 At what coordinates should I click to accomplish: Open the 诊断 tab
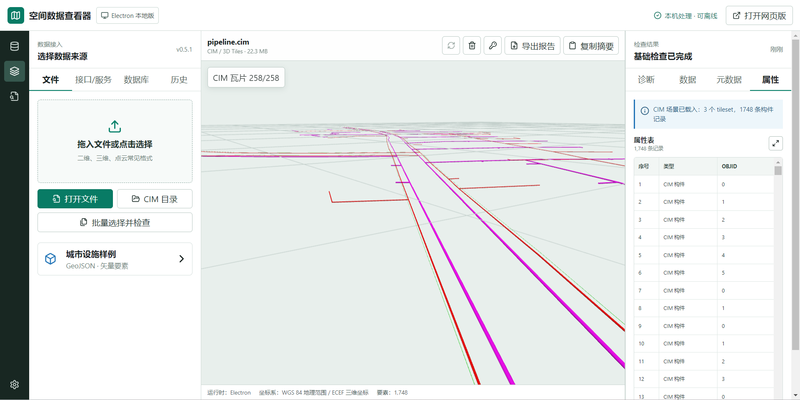click(646, 80)
